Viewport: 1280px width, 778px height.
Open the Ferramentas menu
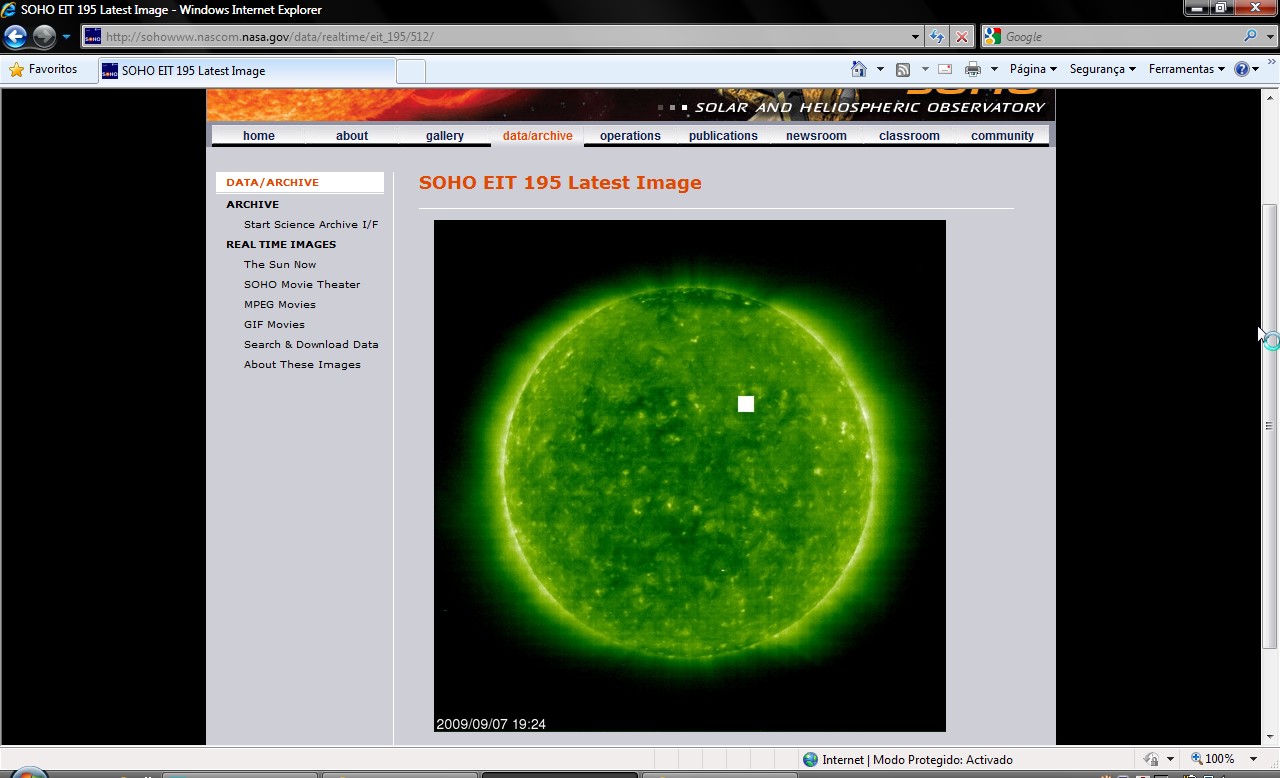point(1186,69)
